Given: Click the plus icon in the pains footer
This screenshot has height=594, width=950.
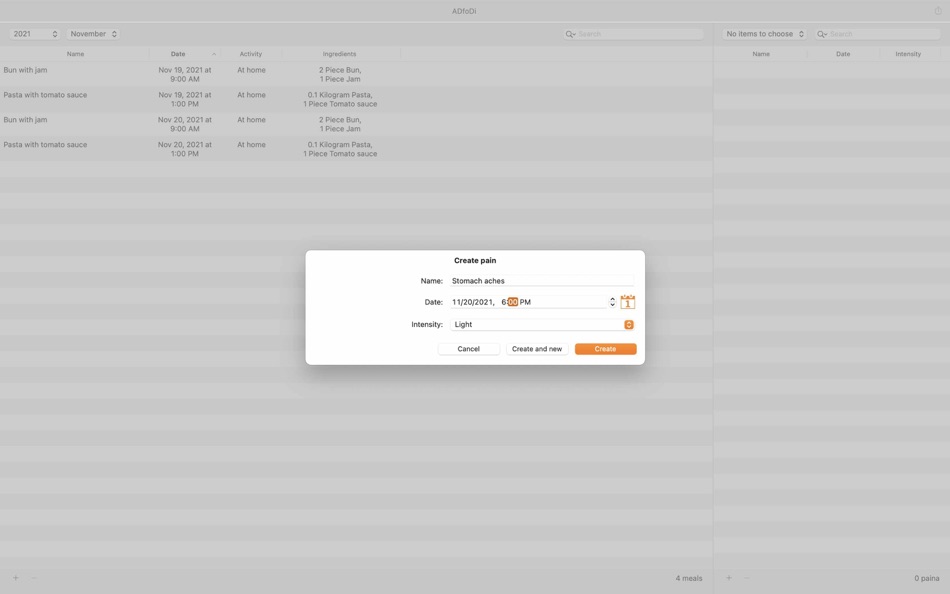Looking at the screenshot, I should coord(729,578).
